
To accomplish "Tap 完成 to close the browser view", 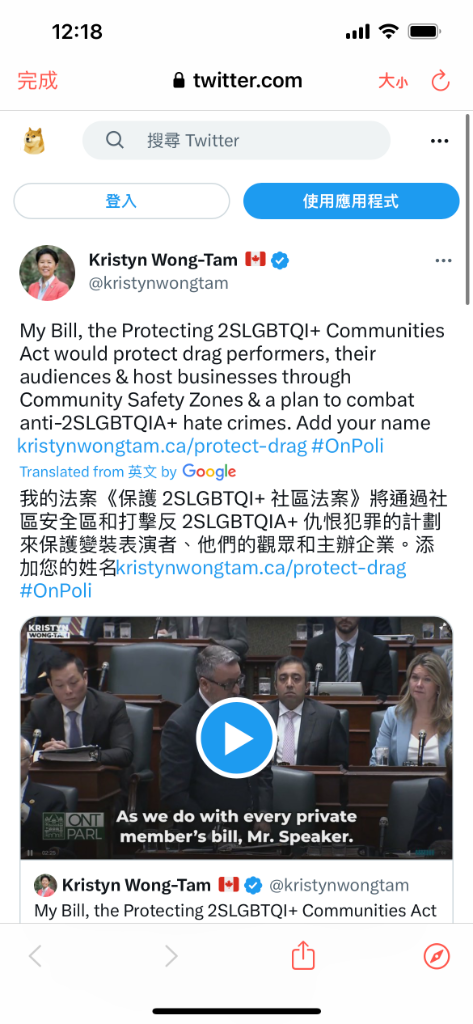I will point(37,81).
